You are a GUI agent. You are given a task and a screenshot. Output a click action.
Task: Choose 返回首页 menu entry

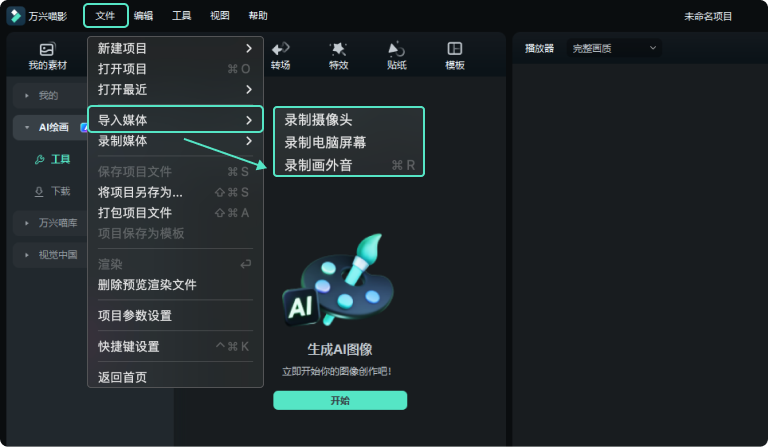175,377
